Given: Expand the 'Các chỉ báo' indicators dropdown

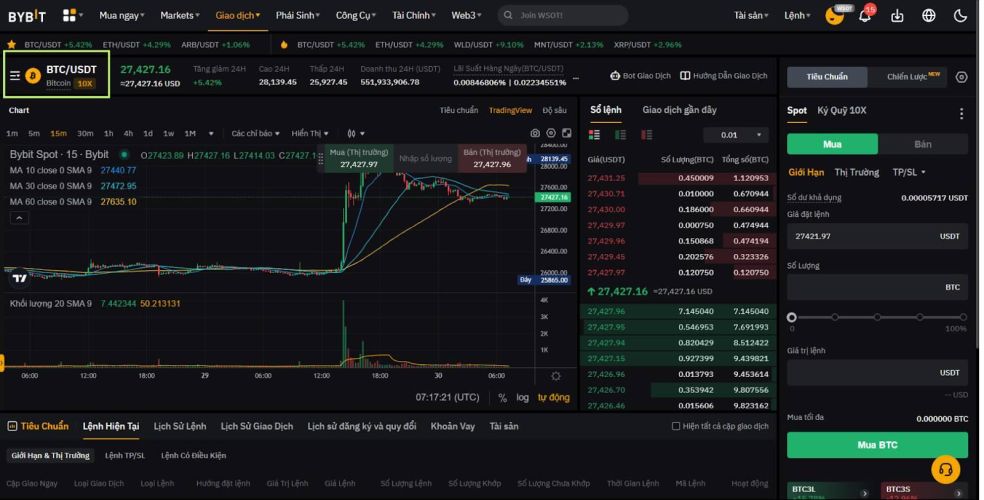Looking at the screenshot, I should click(256, 133).
